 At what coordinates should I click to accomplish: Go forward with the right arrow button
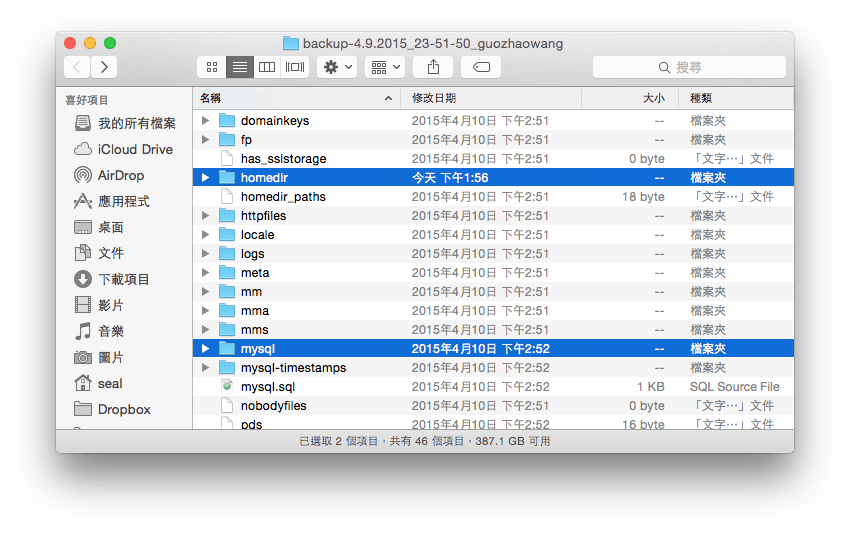[104, 67]
